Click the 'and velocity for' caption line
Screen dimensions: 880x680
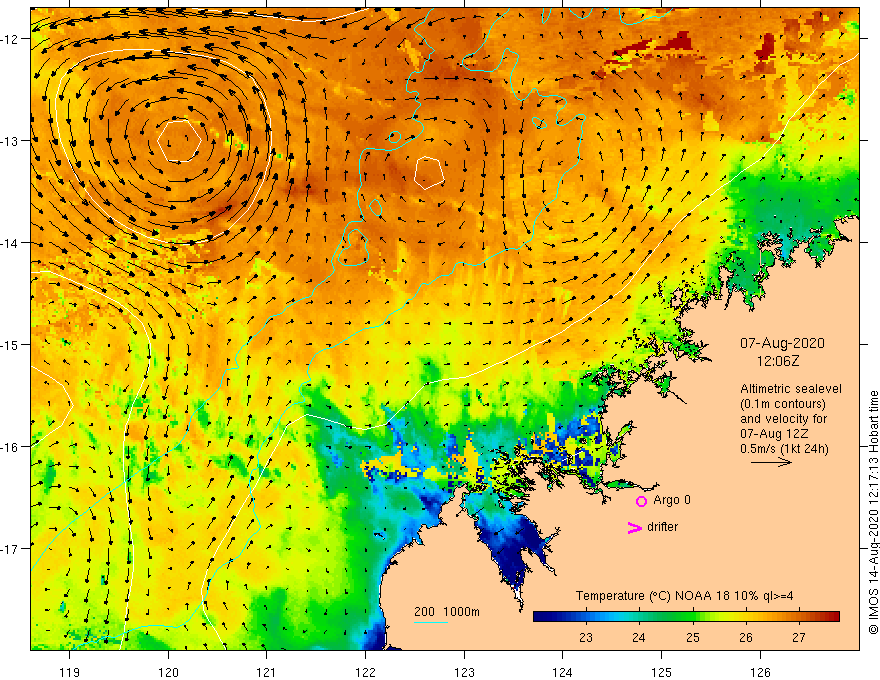point(783,419)
